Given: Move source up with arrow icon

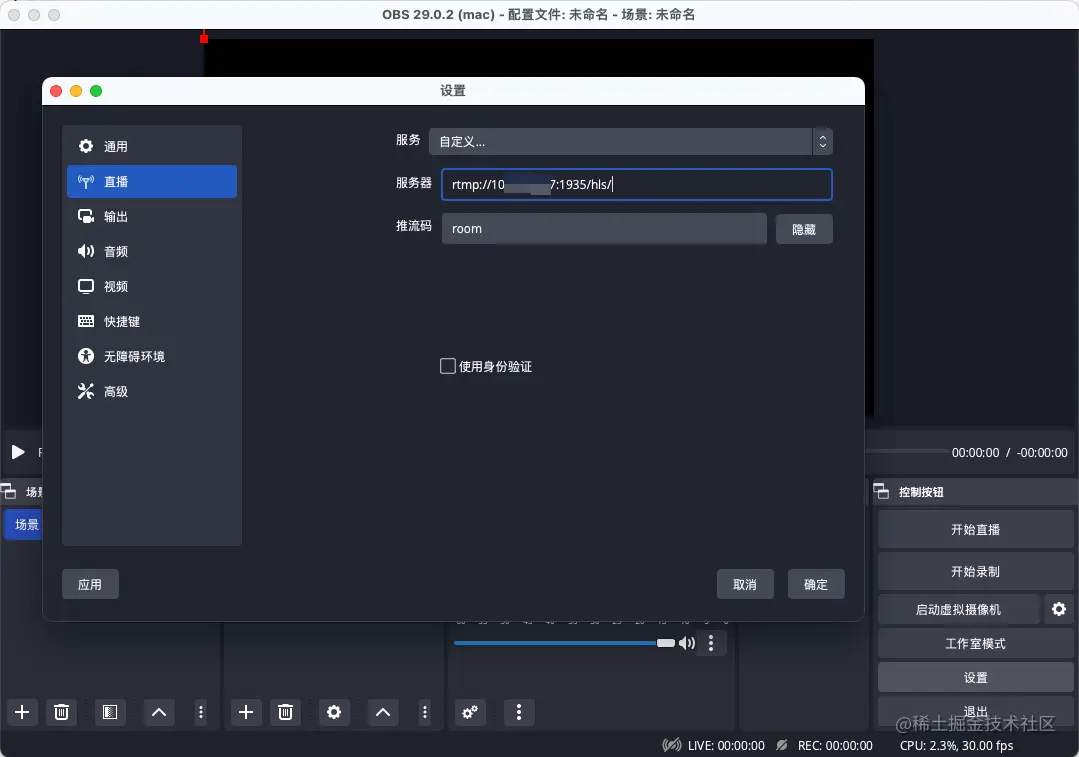Looking at the screenshot, I should [x=383, y=712].
